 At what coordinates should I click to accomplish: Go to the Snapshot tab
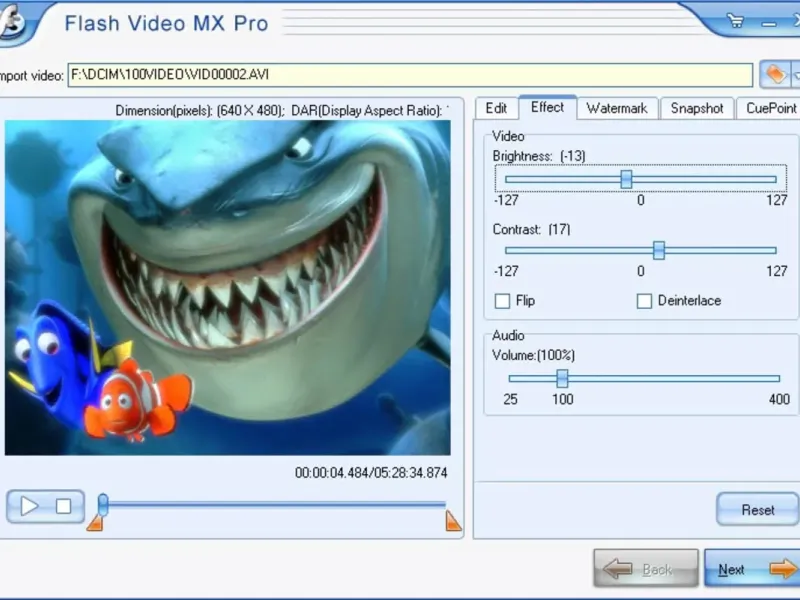697,108
